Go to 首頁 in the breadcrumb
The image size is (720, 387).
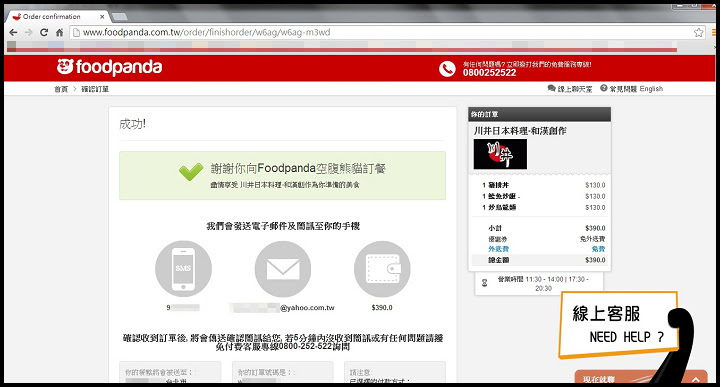click(x=61, y=89)
